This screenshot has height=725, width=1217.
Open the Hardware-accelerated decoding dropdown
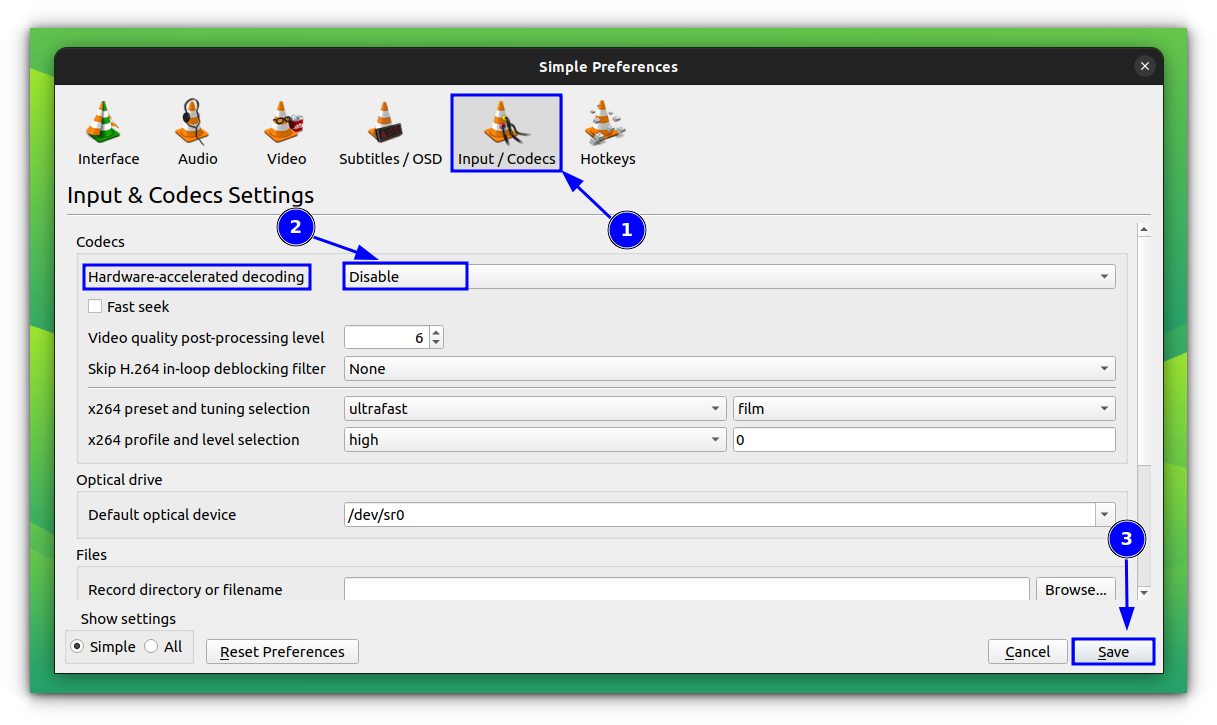coord(1104,276)
